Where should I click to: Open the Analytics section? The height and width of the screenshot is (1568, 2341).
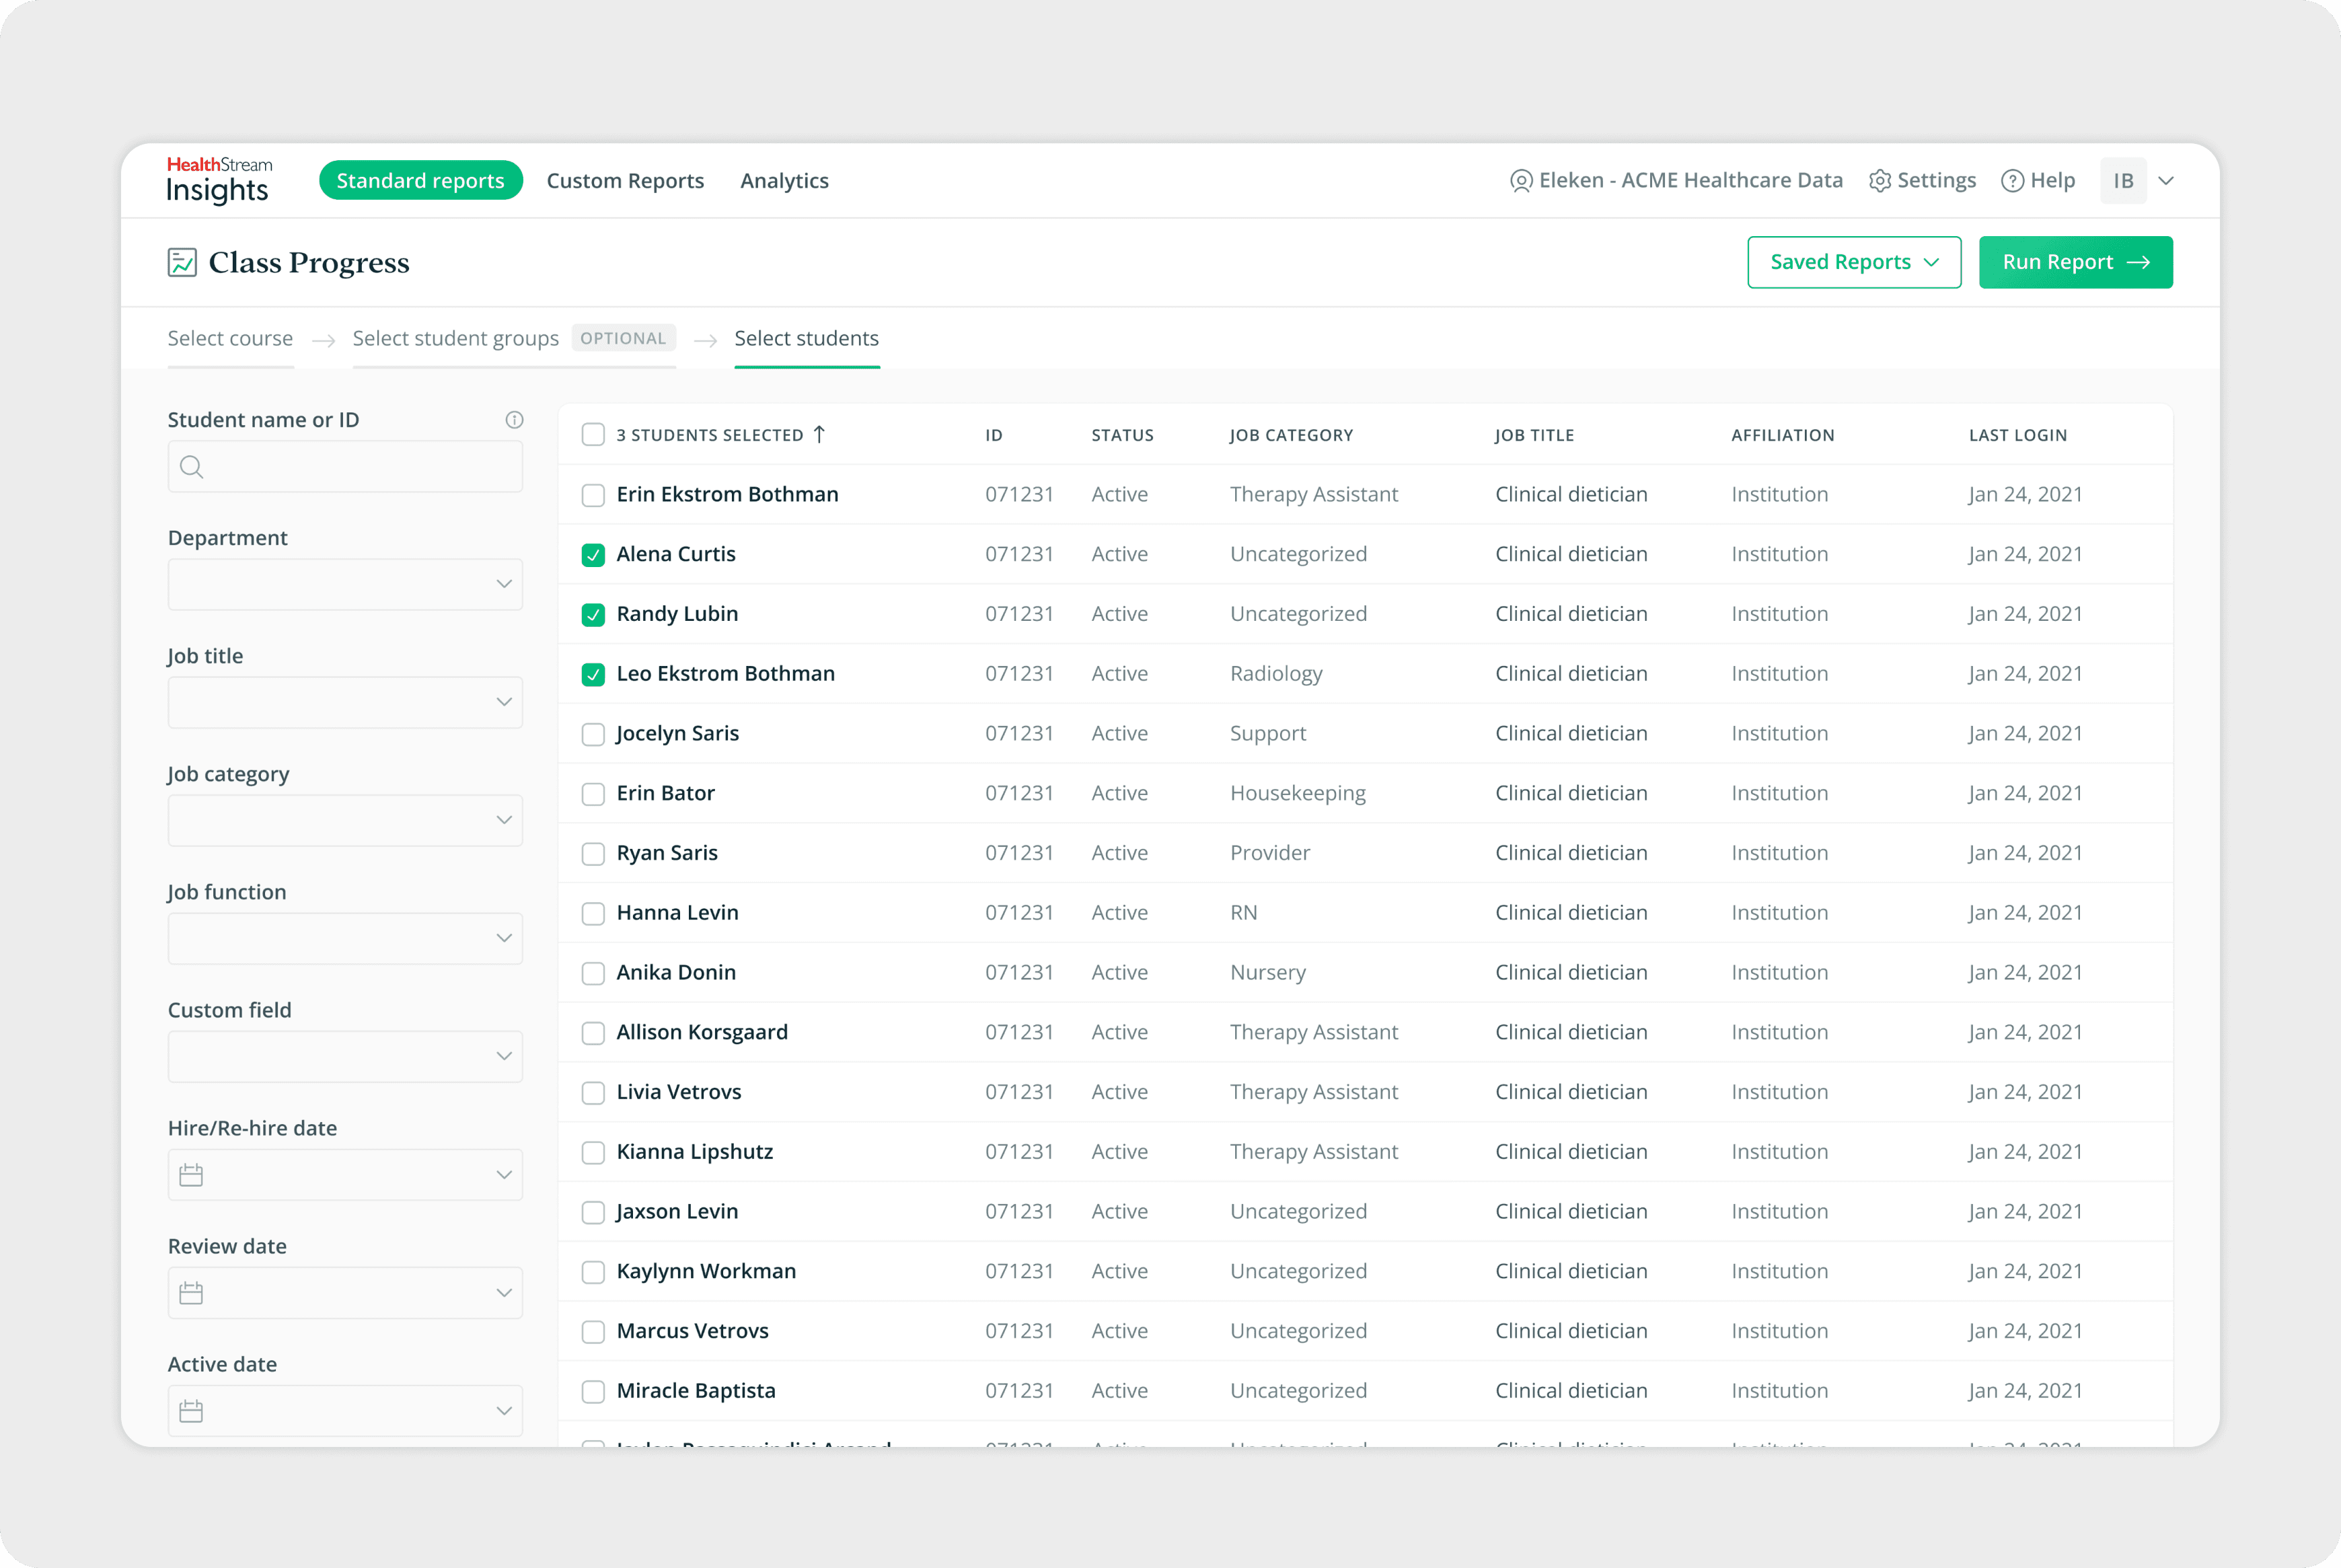click(784, 181)
